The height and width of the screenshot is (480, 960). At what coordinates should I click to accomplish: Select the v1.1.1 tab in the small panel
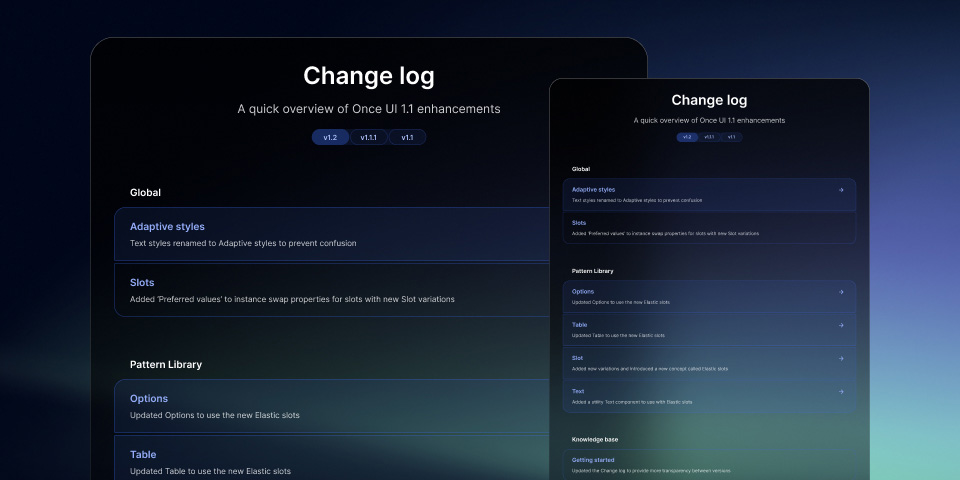[709, 137]
